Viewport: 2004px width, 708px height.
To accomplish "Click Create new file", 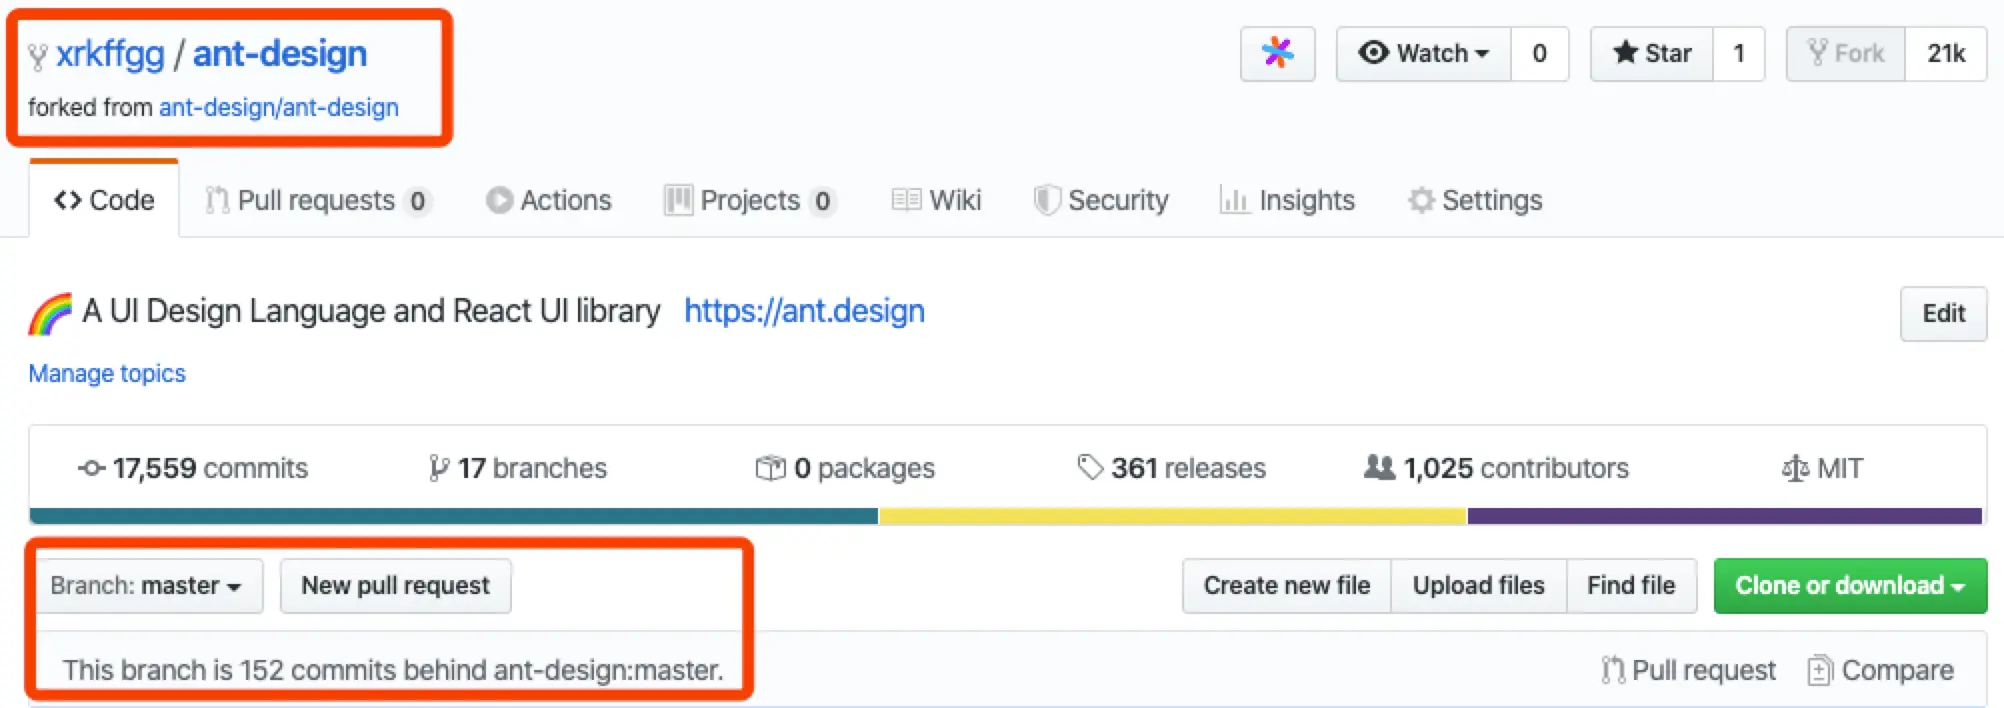I will click(x=1287, y=585).
